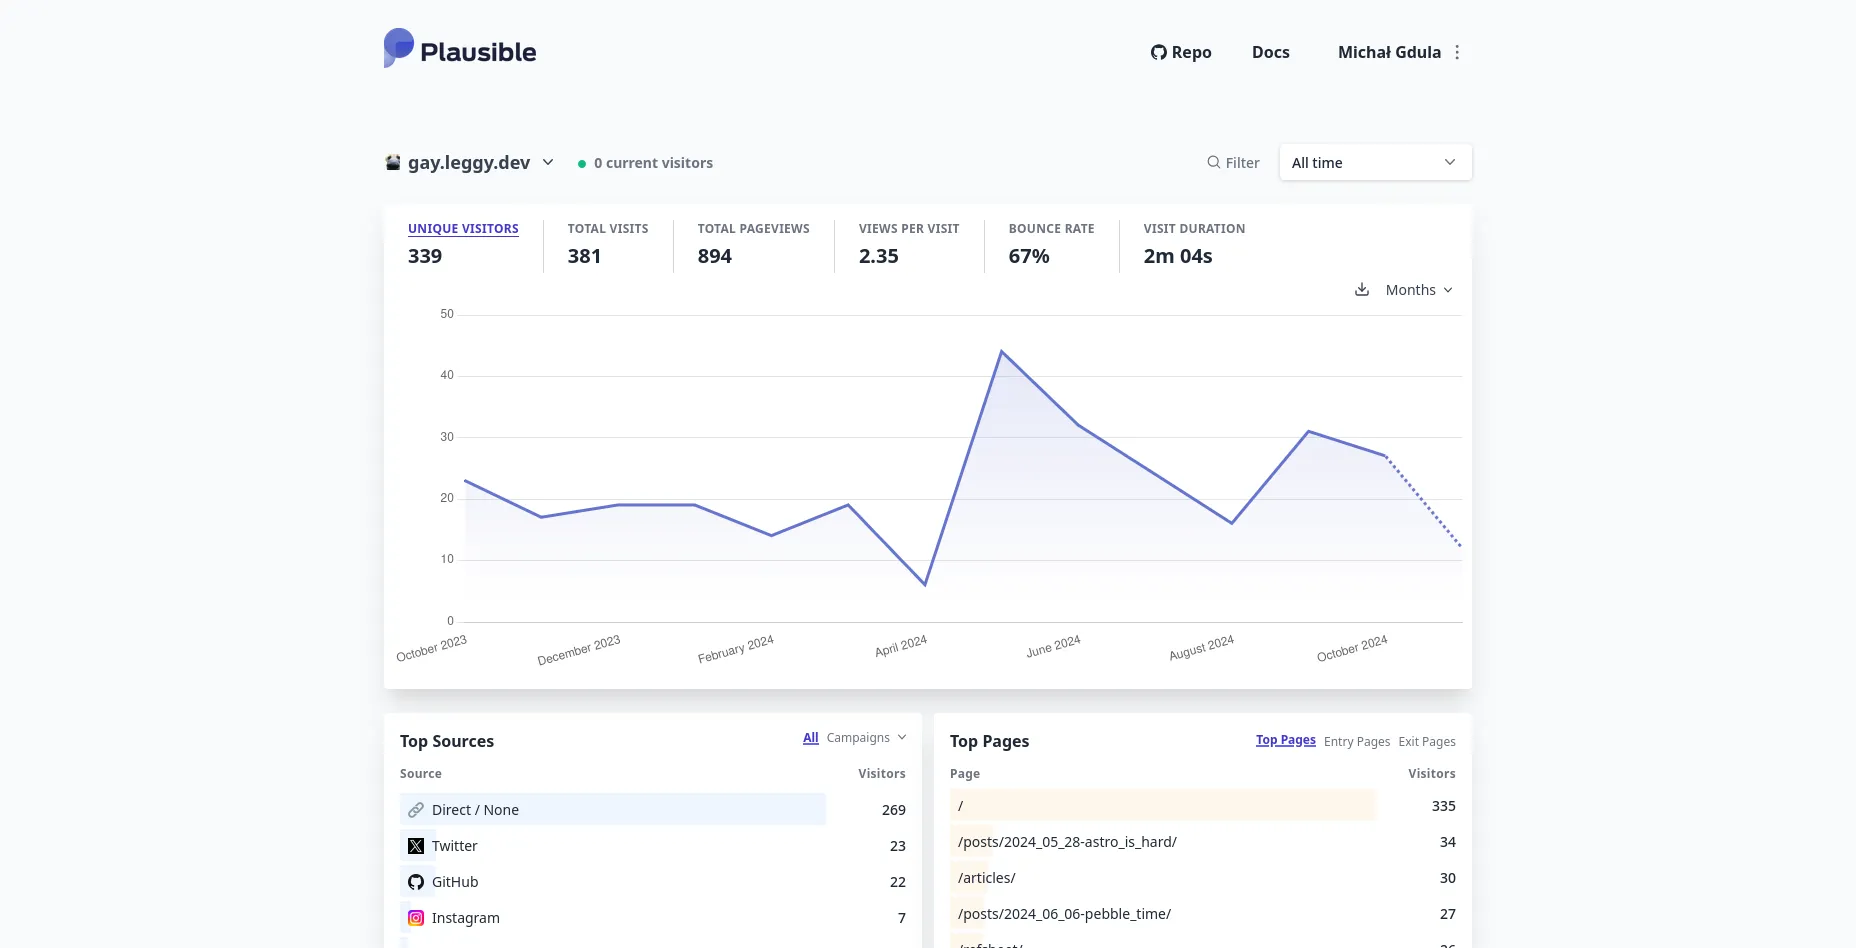
Task: Expand the All time date range dropdown
Action: [x=1374, y=162]
